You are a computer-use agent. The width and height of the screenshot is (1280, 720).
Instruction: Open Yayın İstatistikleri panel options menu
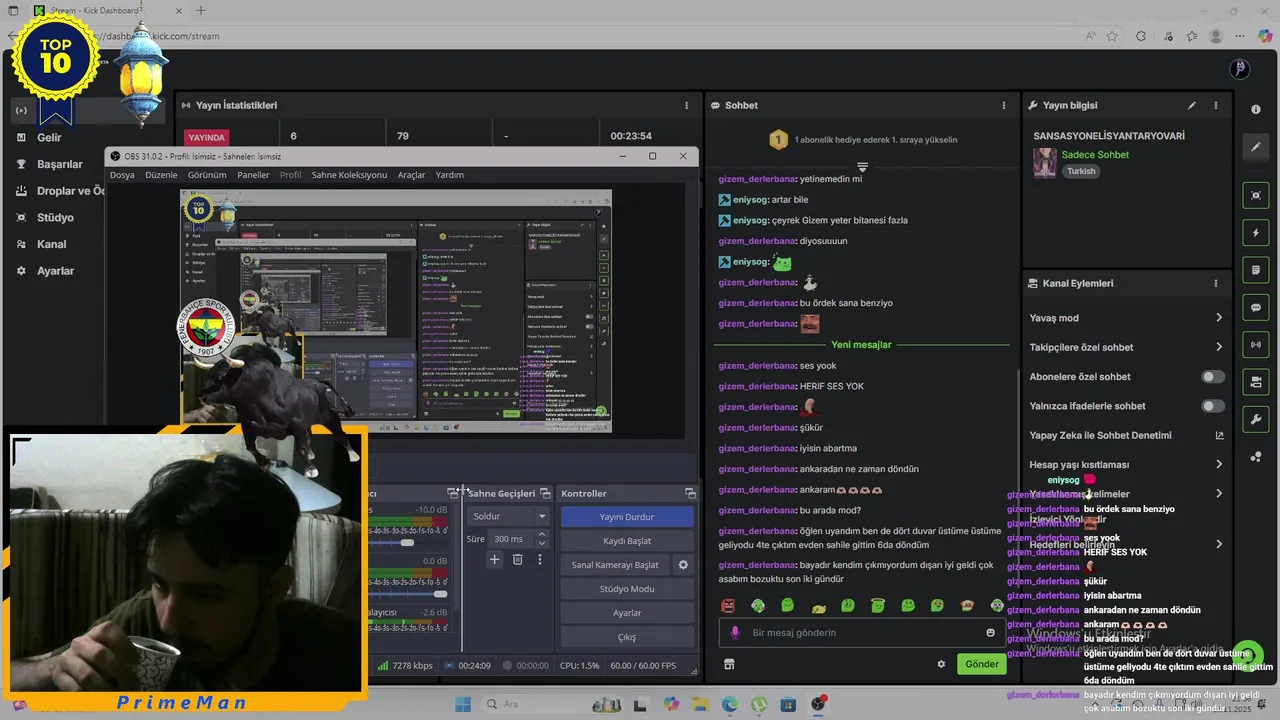[x=686, y=105]
